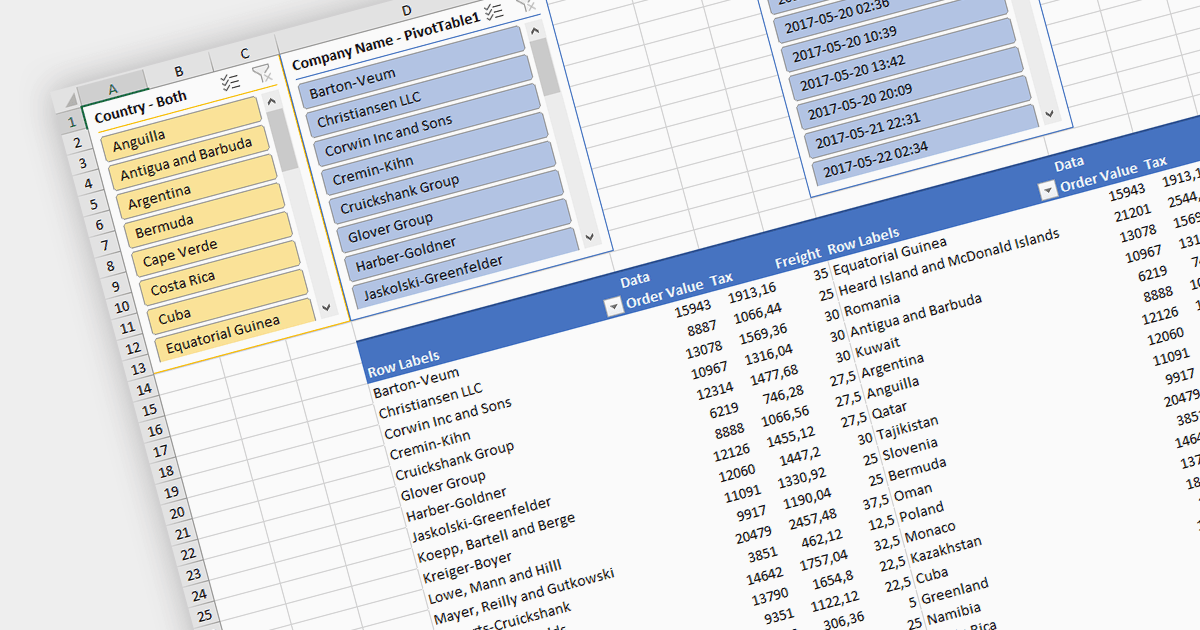Select Christiansen LLC in the Company Name slicer
Image resolution: width=1200 pixels, height=630 pixels.
coord(421,96)
